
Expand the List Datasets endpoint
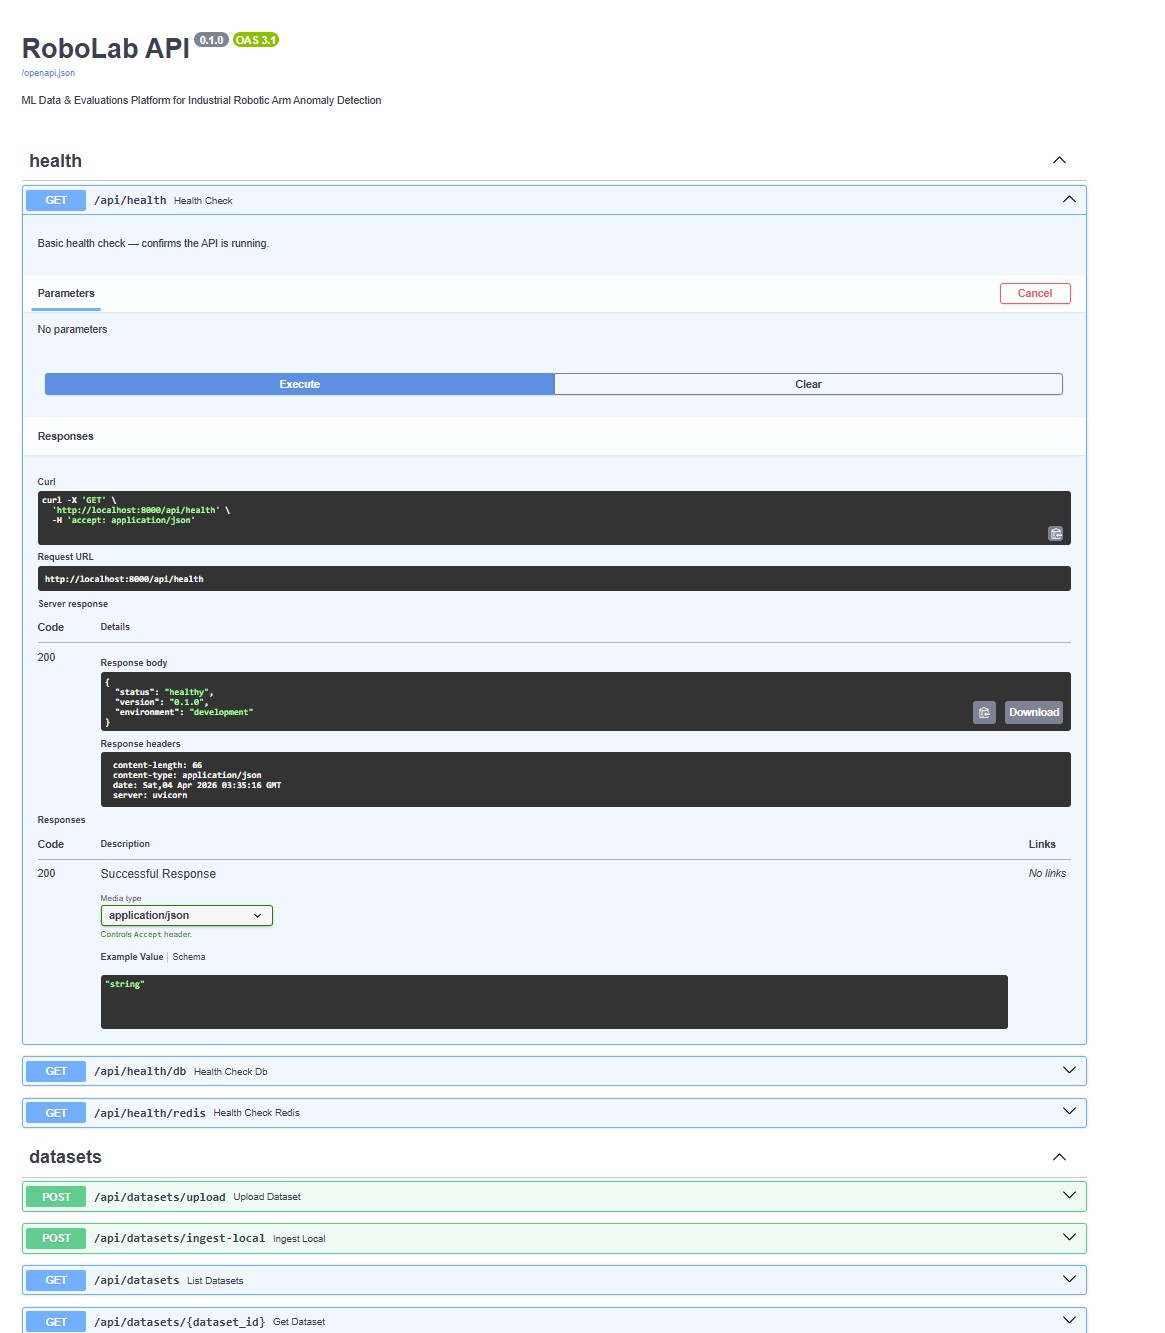point(1069,1280)
